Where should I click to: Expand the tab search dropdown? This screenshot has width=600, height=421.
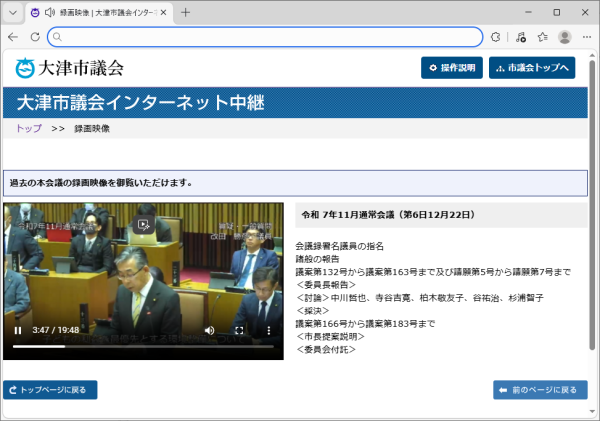tap(13, 12)
